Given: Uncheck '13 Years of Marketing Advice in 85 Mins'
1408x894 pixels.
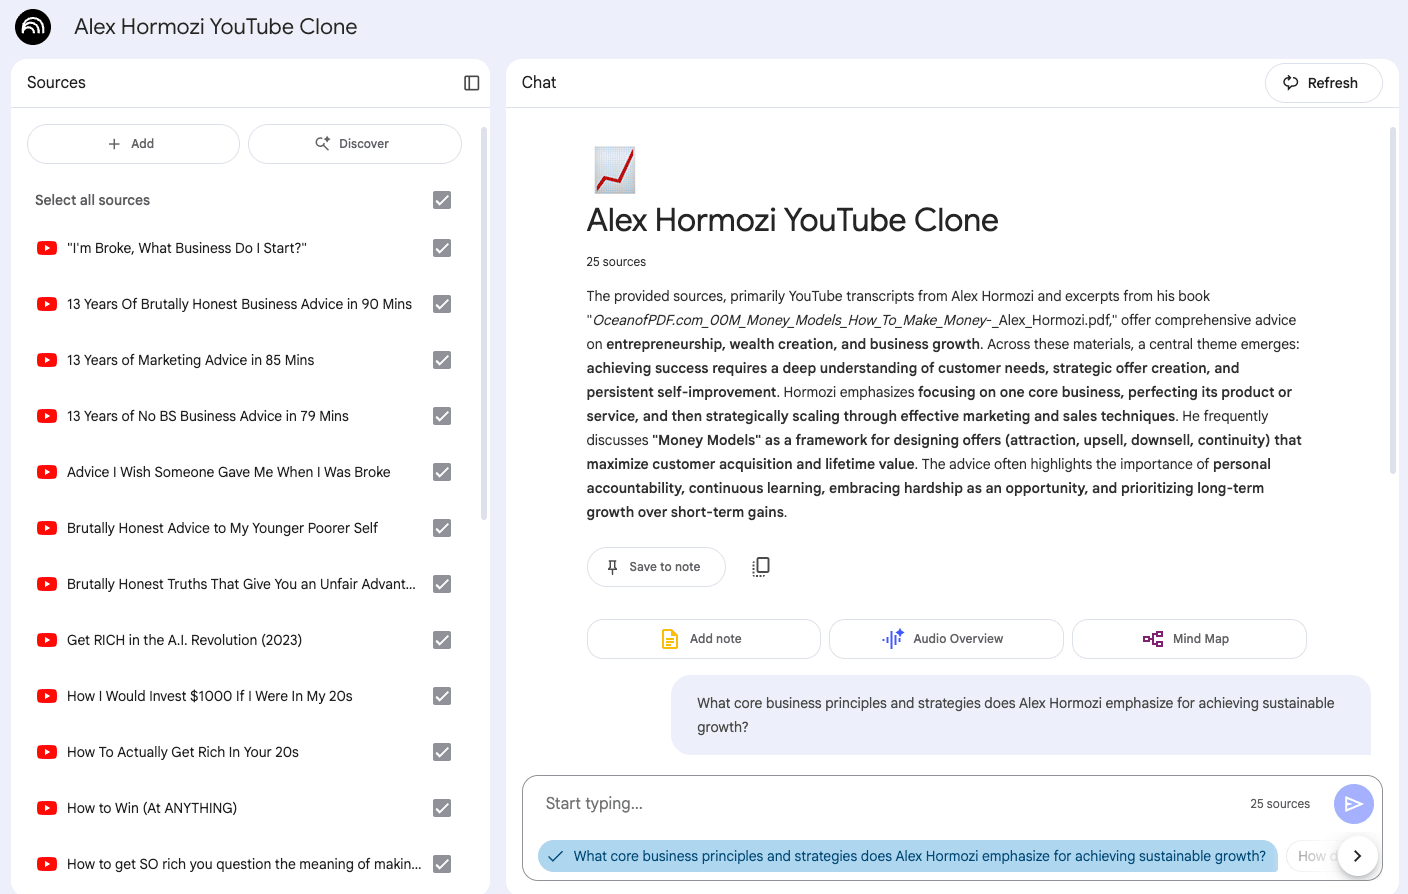Looking at the screenshot, I should tap(442, 360).
